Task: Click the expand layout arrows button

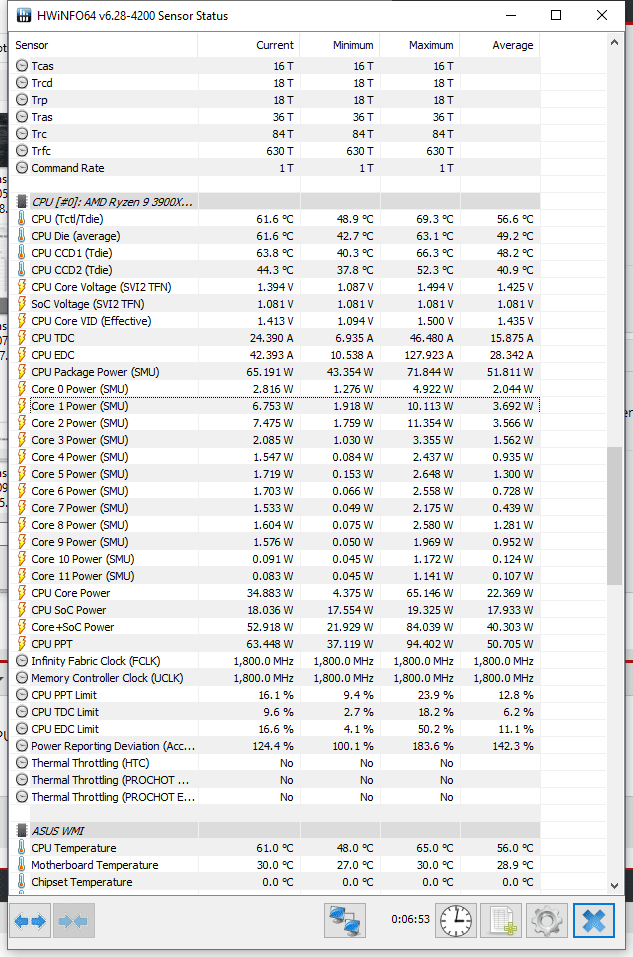Action: 30,920
